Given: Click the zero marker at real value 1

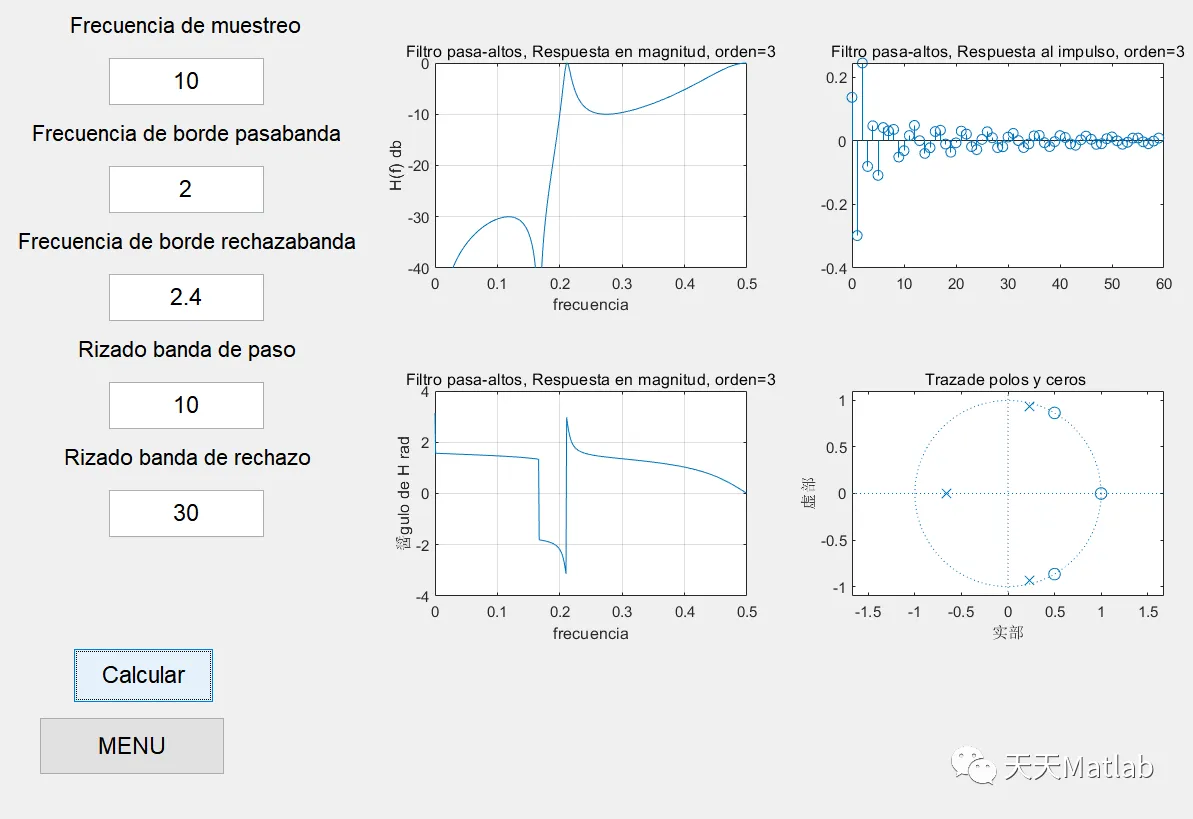Looking at the screenshot, I should (x=1101, y=493).
